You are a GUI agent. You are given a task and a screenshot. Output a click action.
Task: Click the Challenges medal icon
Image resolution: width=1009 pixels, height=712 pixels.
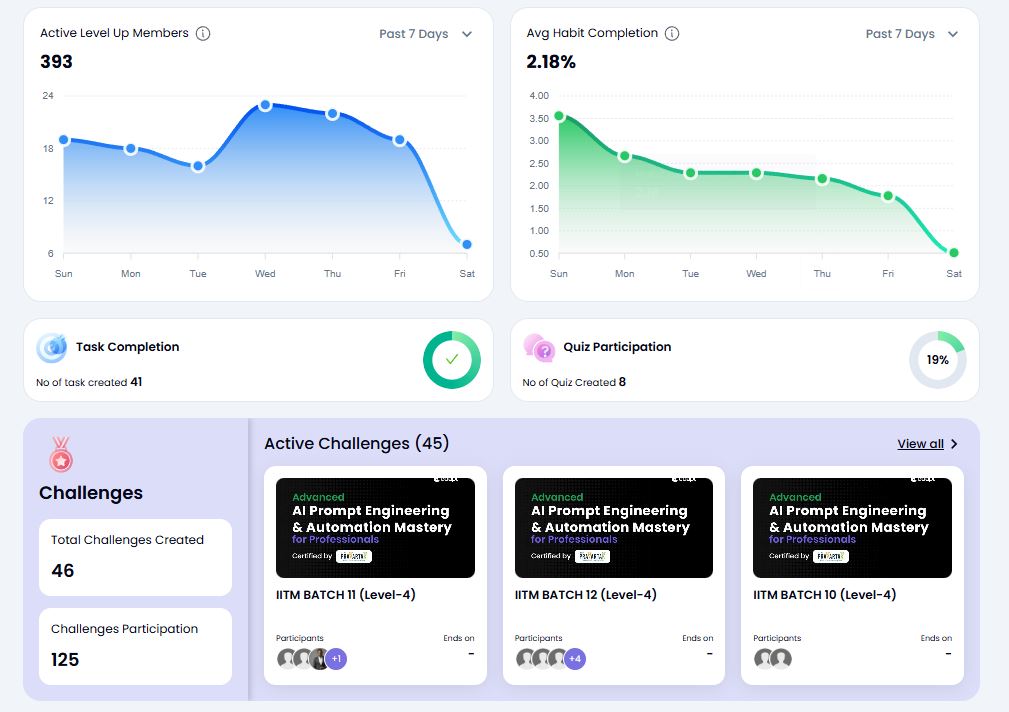click(x=61, y=454)
